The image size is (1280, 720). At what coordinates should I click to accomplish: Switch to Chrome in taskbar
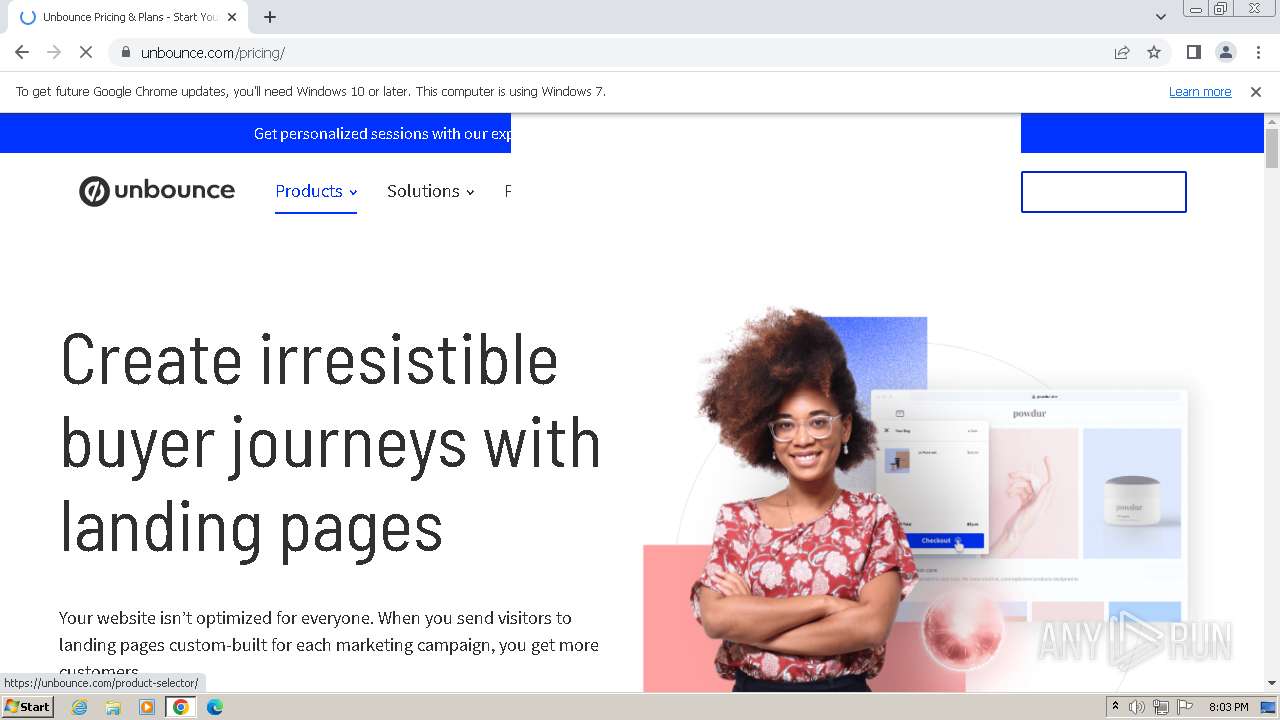coord(181,707)
